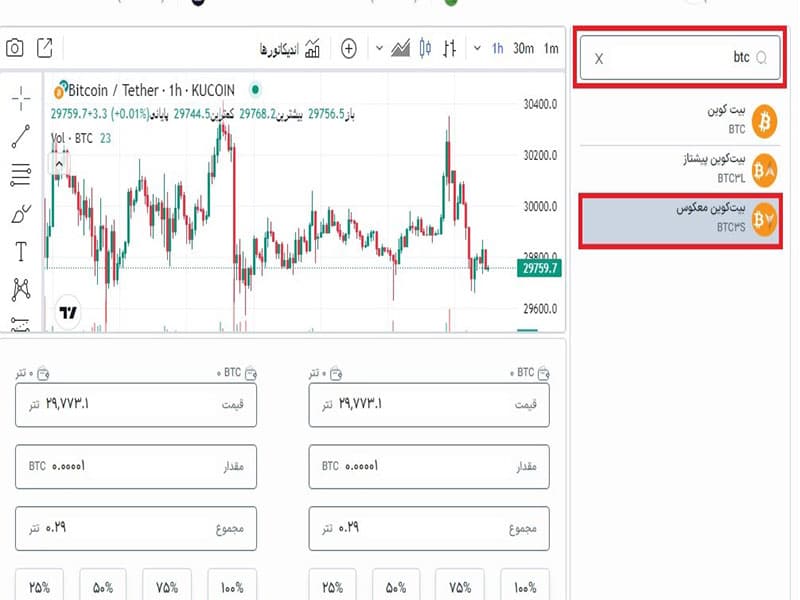The image size is (800, 600).
Task: Select the candlestick chart style
Action: 424,48
